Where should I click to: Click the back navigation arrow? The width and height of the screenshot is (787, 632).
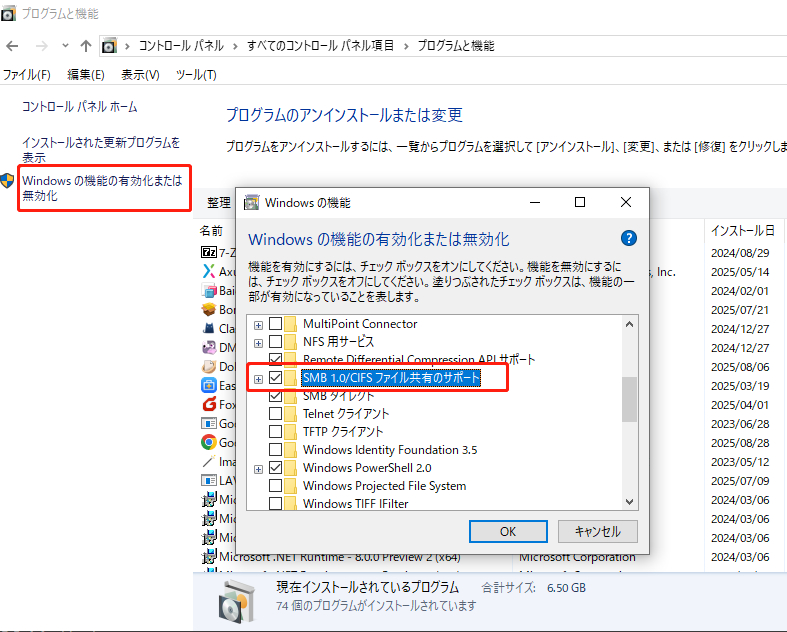[x=12, y=46]
